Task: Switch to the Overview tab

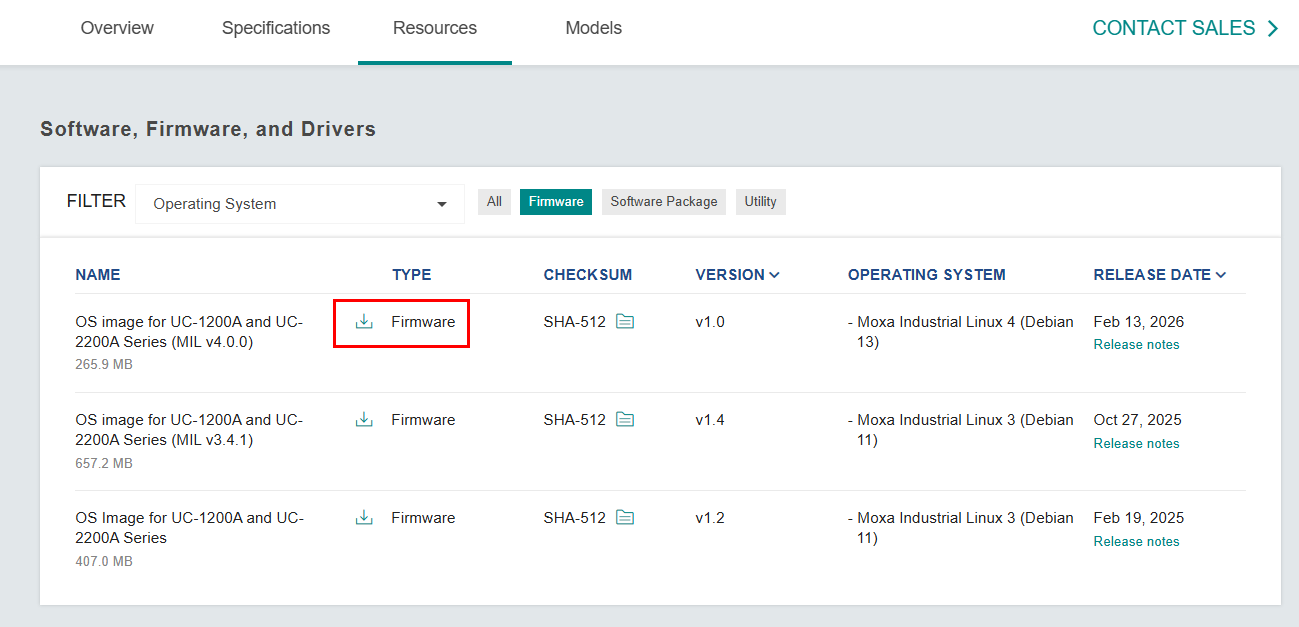Action: point(117,29)
